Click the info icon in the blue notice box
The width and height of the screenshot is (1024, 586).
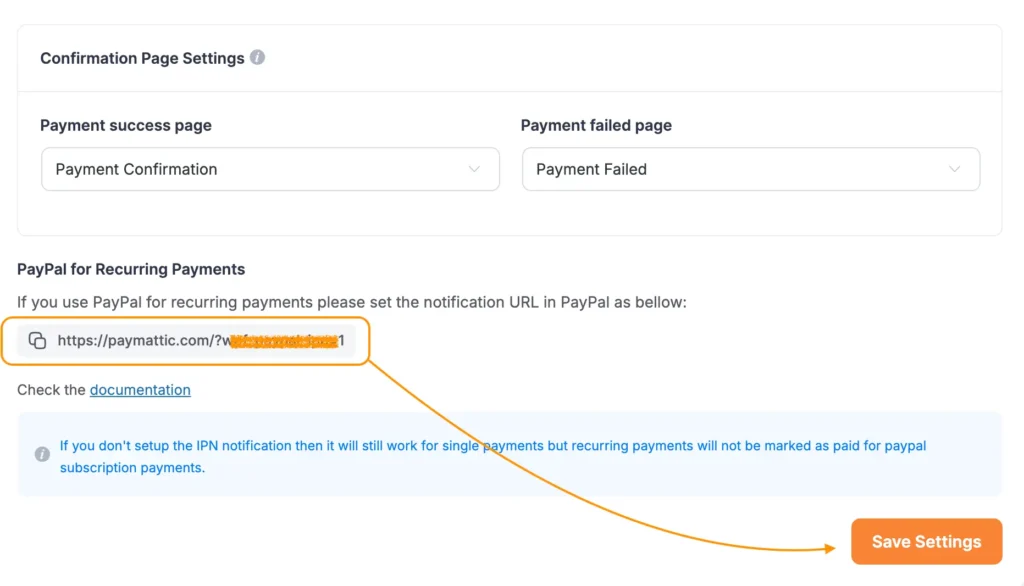[41, 454]
